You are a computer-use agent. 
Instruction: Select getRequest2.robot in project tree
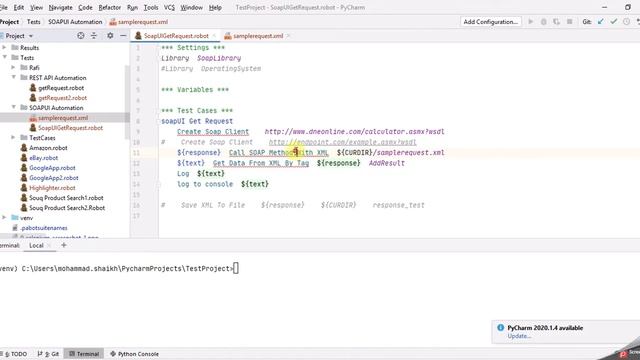[62, 98]
